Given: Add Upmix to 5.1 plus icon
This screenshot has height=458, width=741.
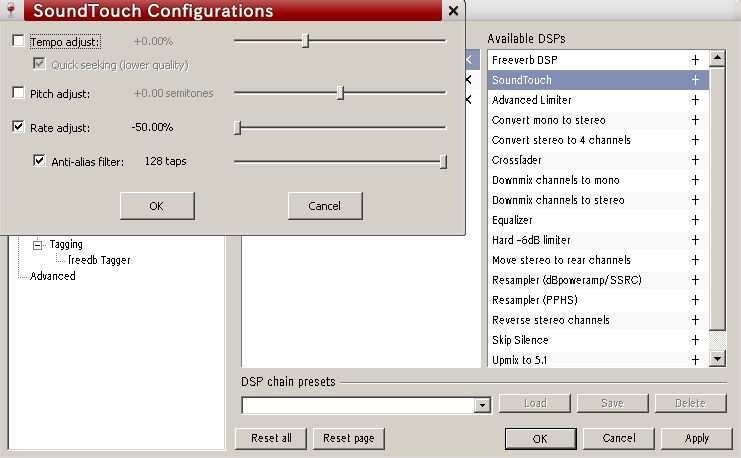Looking at the screenshot, I should (x=695, y=360).
